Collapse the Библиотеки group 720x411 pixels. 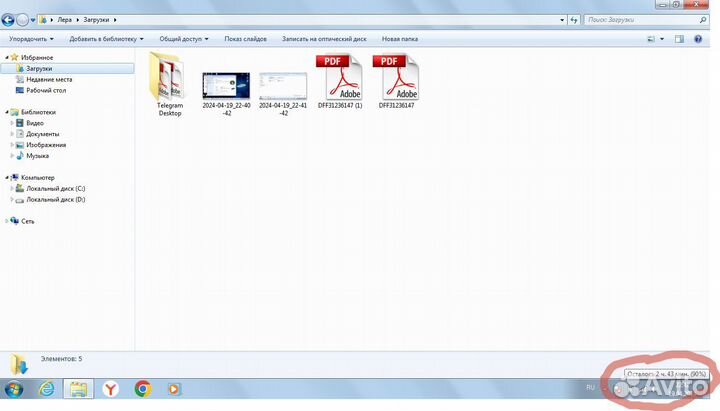pos(6,112)
